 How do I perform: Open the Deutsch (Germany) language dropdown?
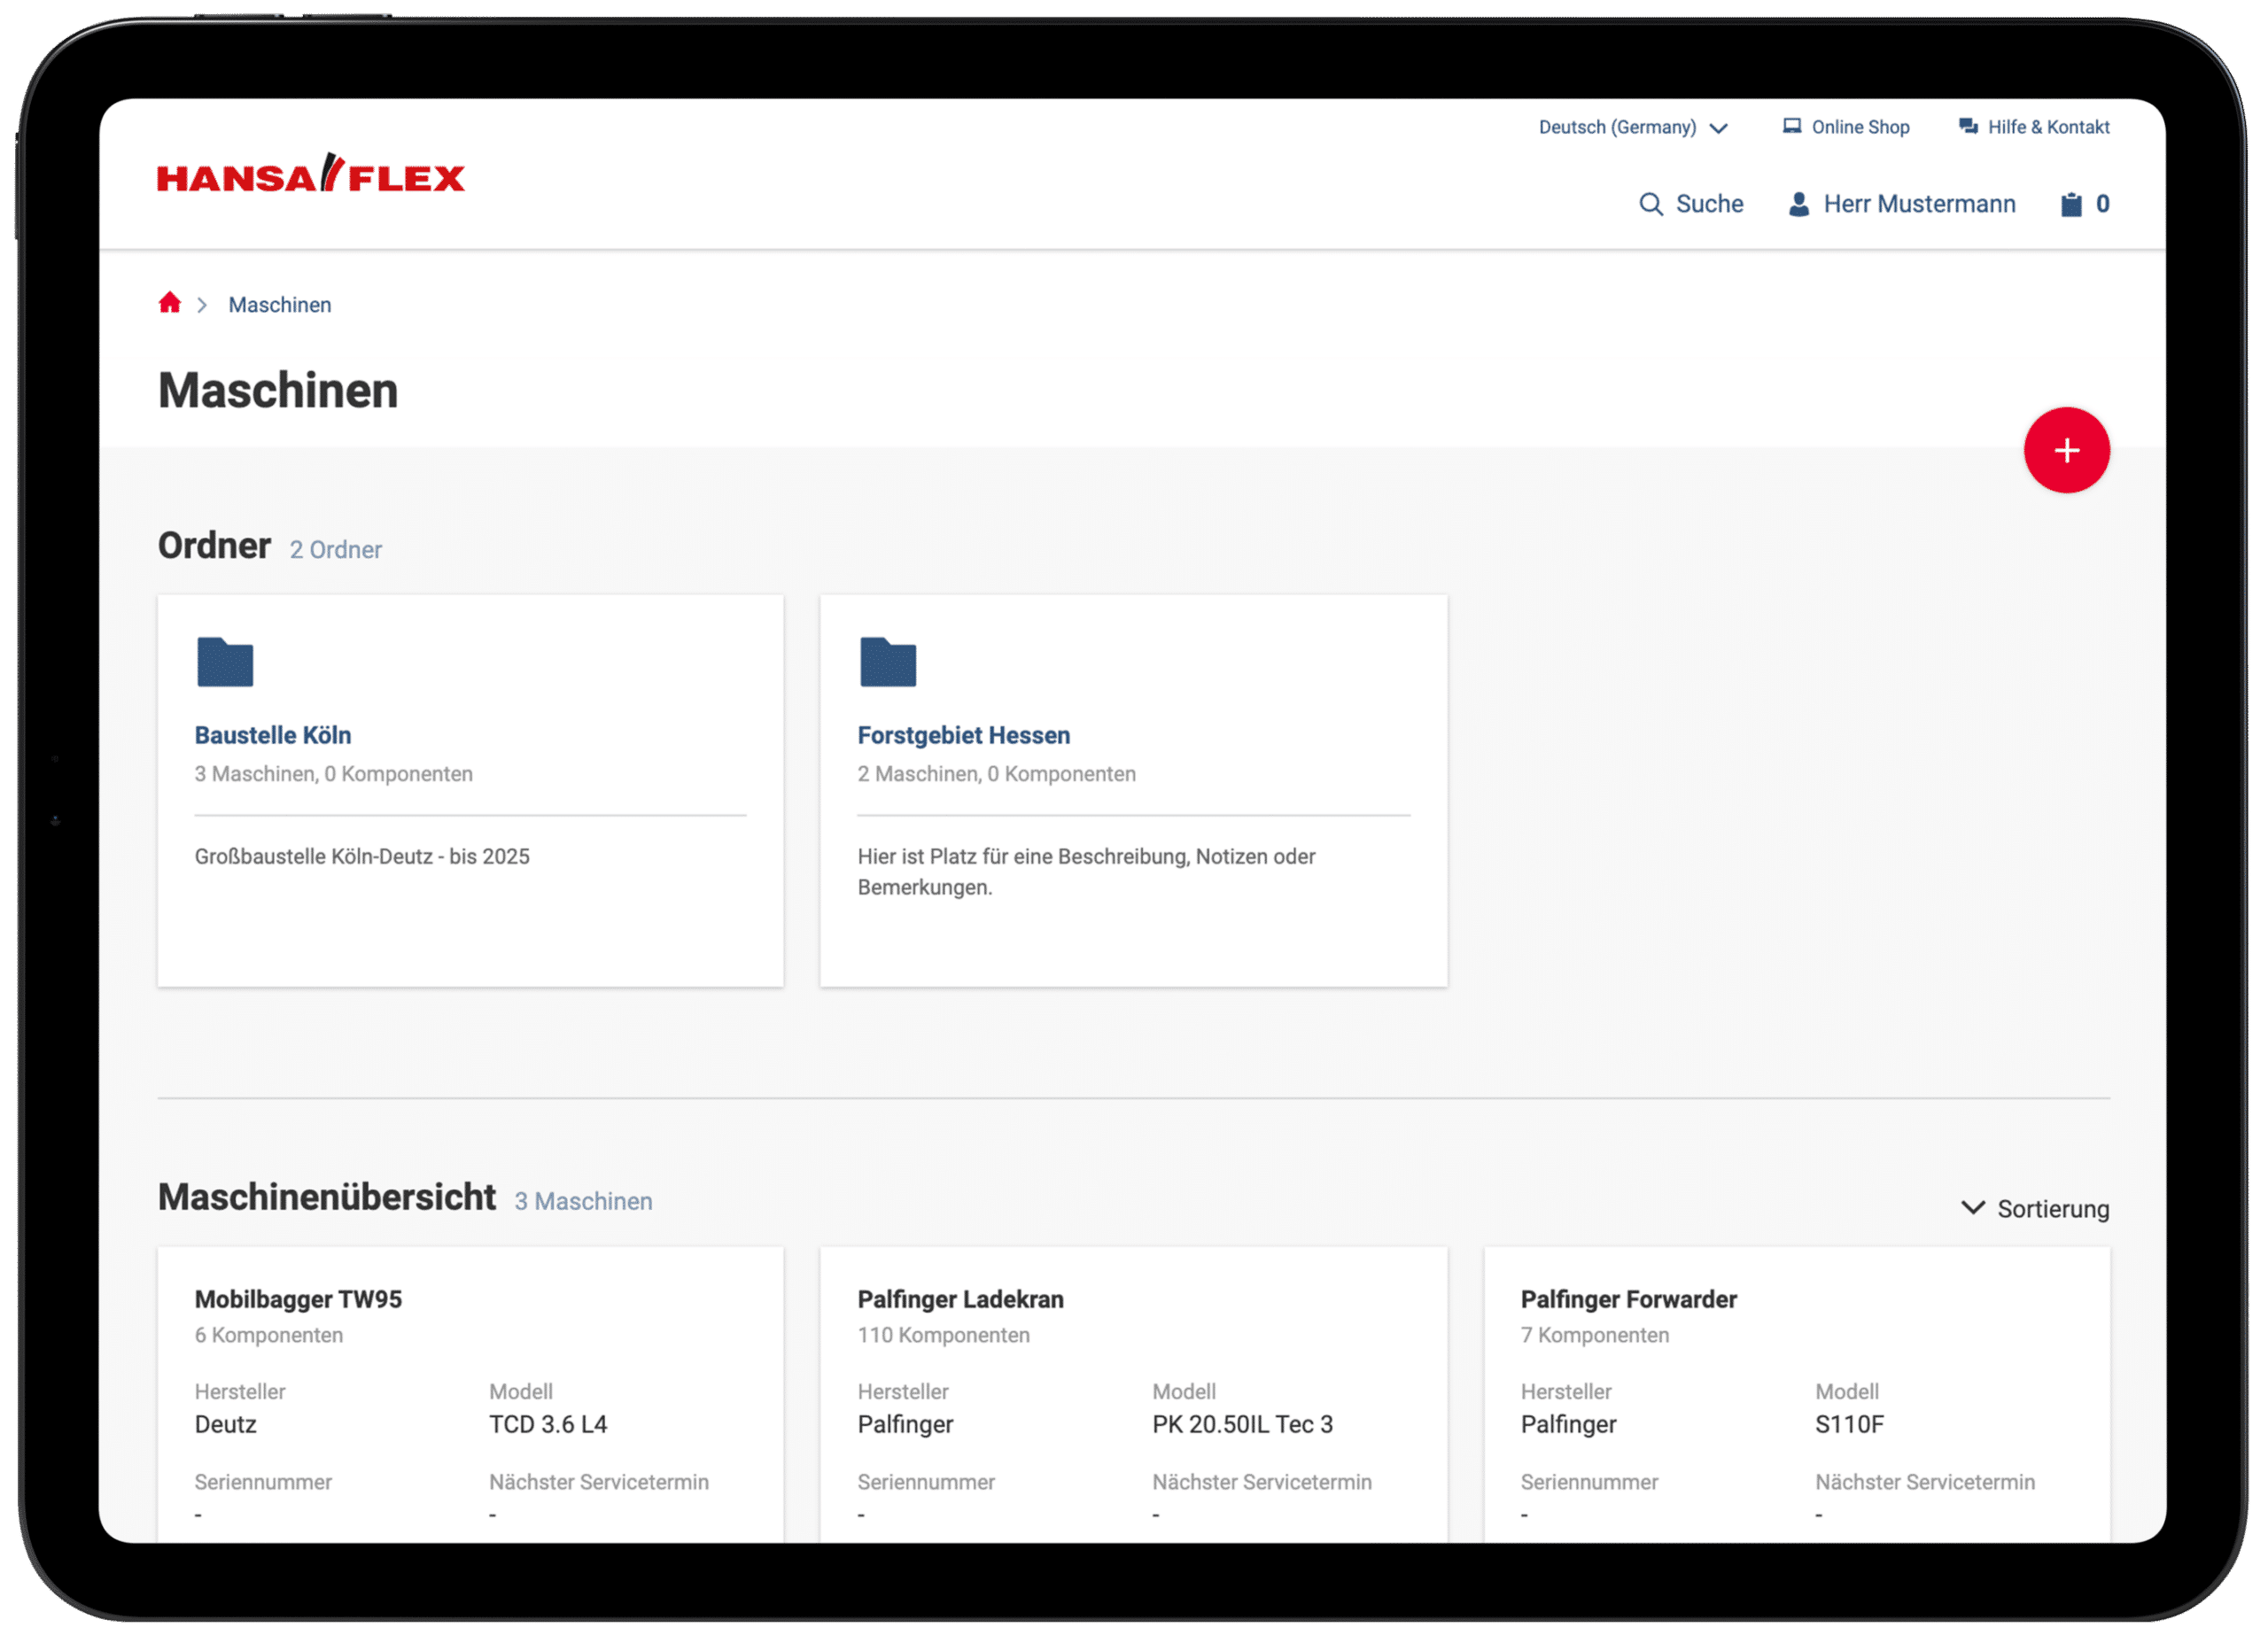[x=1616, y=127]
